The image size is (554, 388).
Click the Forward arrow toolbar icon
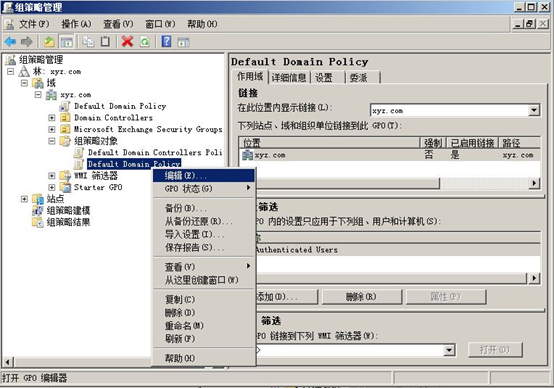[27, 42]
